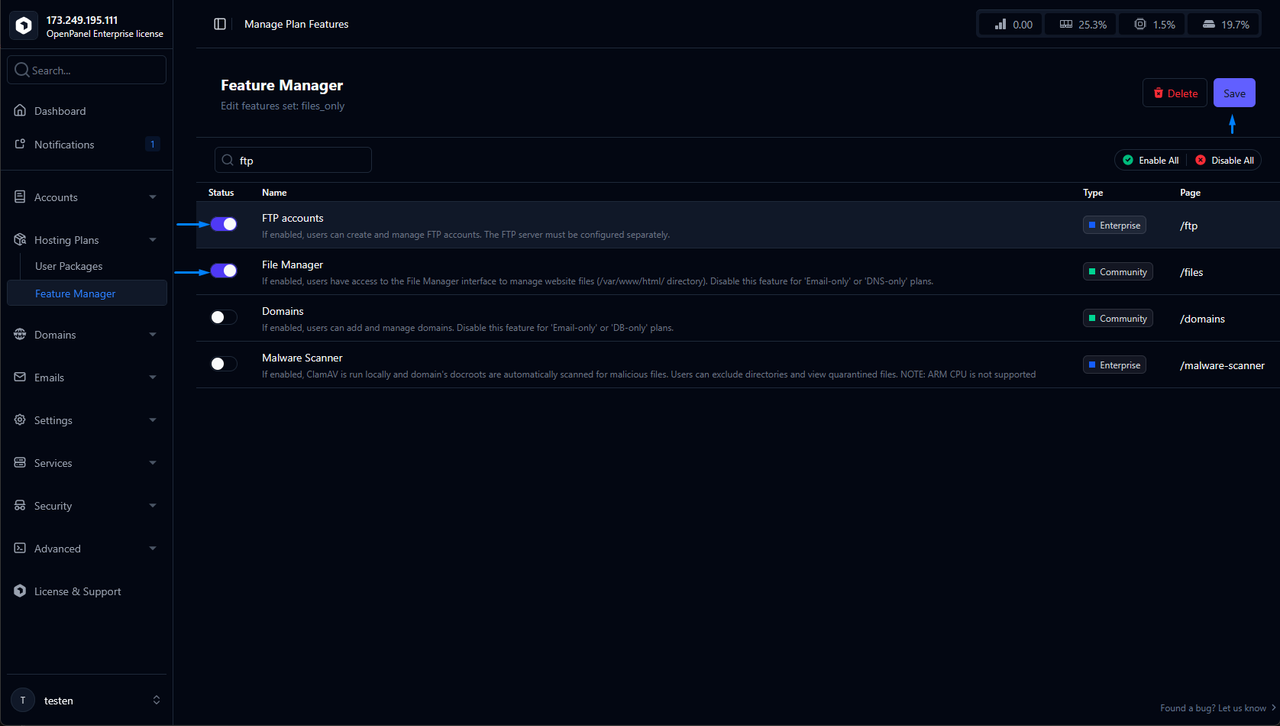Screen dimensions: 1280x726
Task: Click the Status column header
Action: click(221, 192)
